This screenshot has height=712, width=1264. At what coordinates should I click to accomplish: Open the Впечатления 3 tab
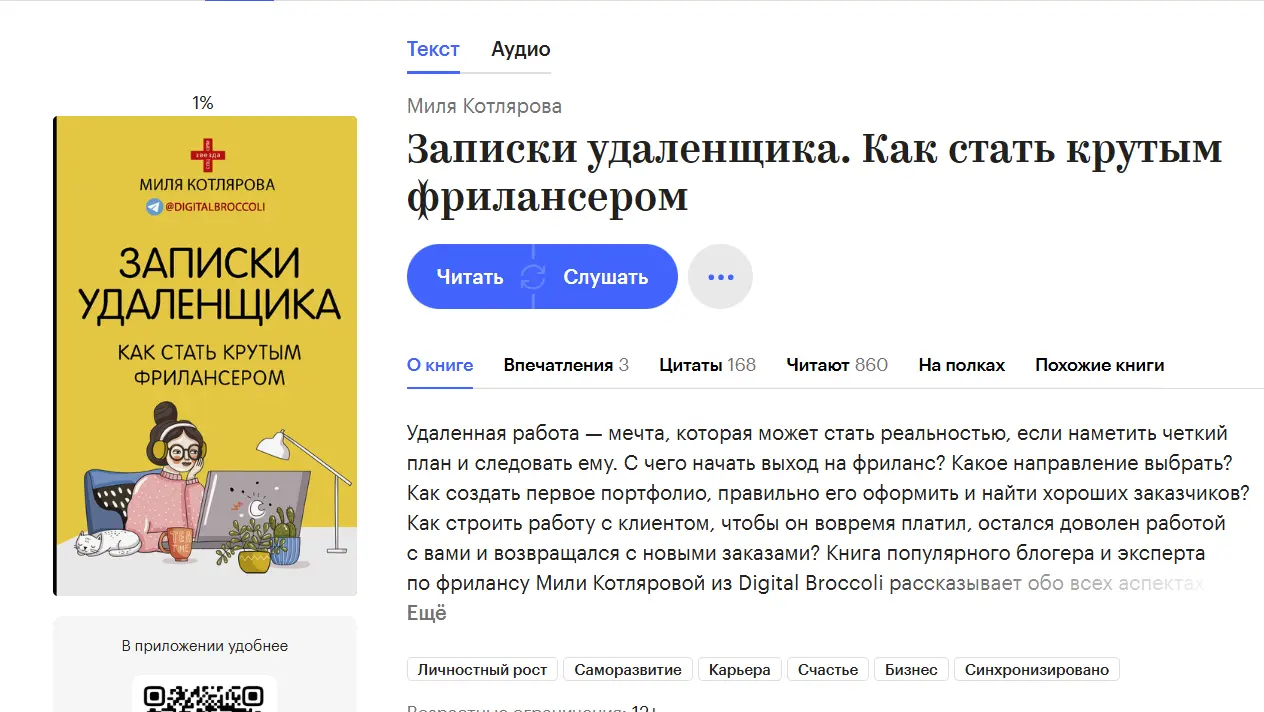pos(566,365)
